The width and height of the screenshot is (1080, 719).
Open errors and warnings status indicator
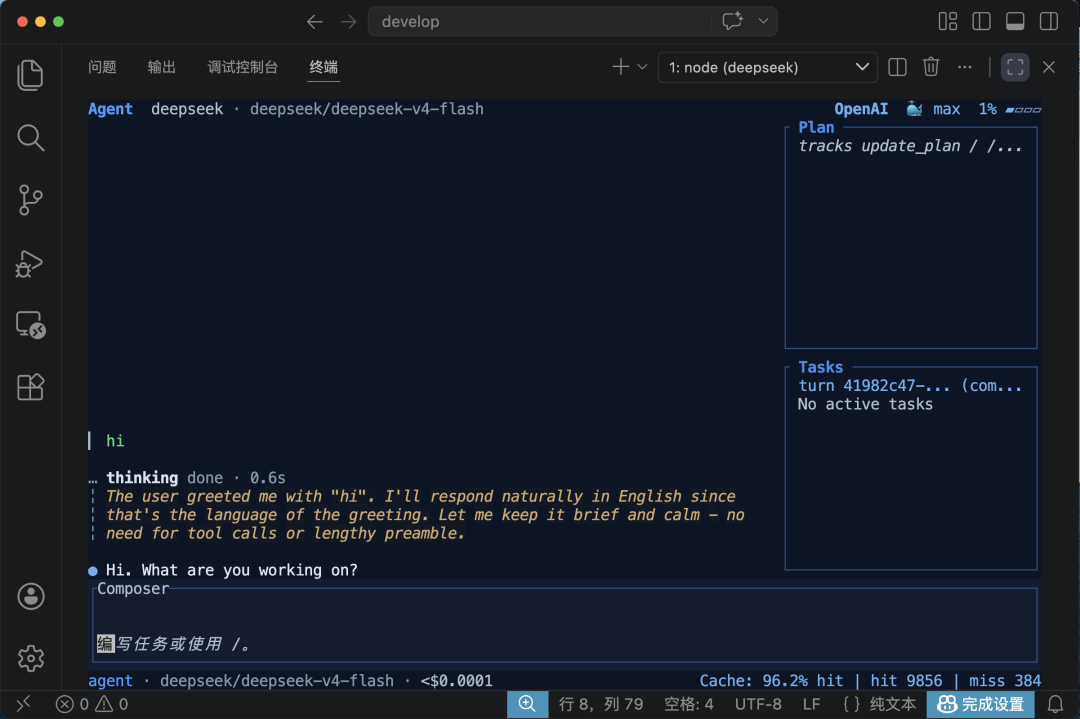coord(92,704)
